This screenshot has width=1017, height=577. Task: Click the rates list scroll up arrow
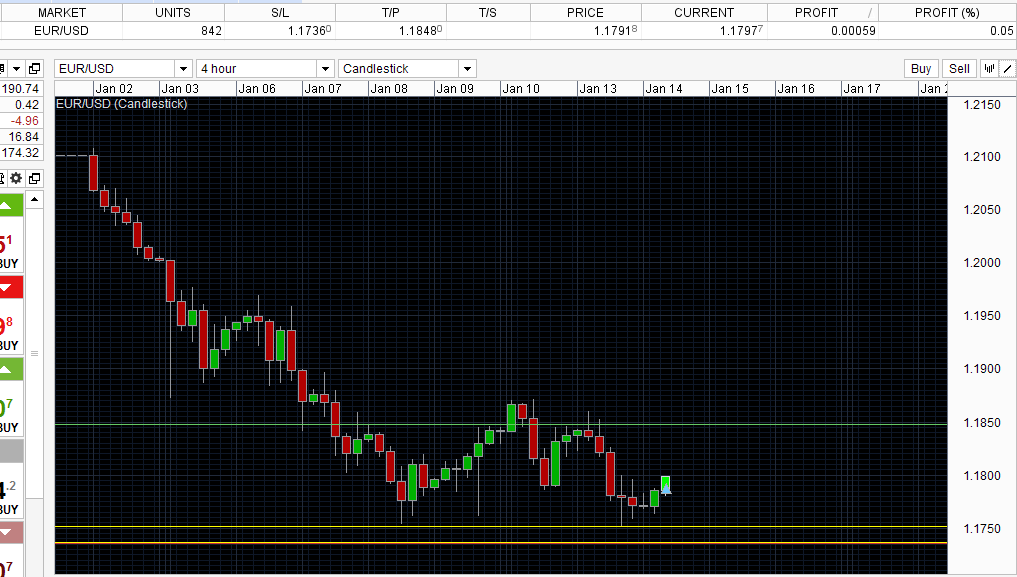[34, 199]
